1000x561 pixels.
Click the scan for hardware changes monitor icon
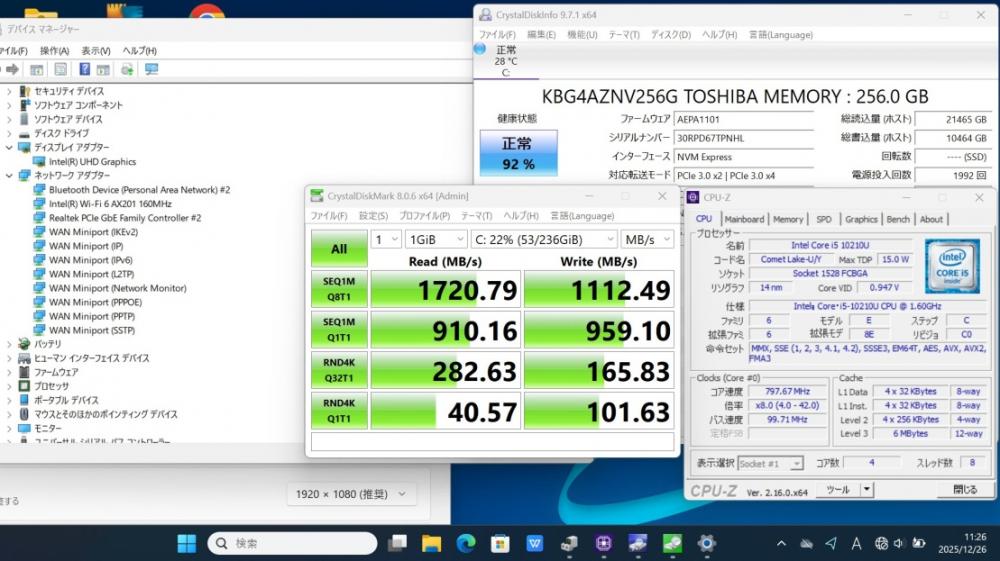pyautogui.click(x=151, y=69)
